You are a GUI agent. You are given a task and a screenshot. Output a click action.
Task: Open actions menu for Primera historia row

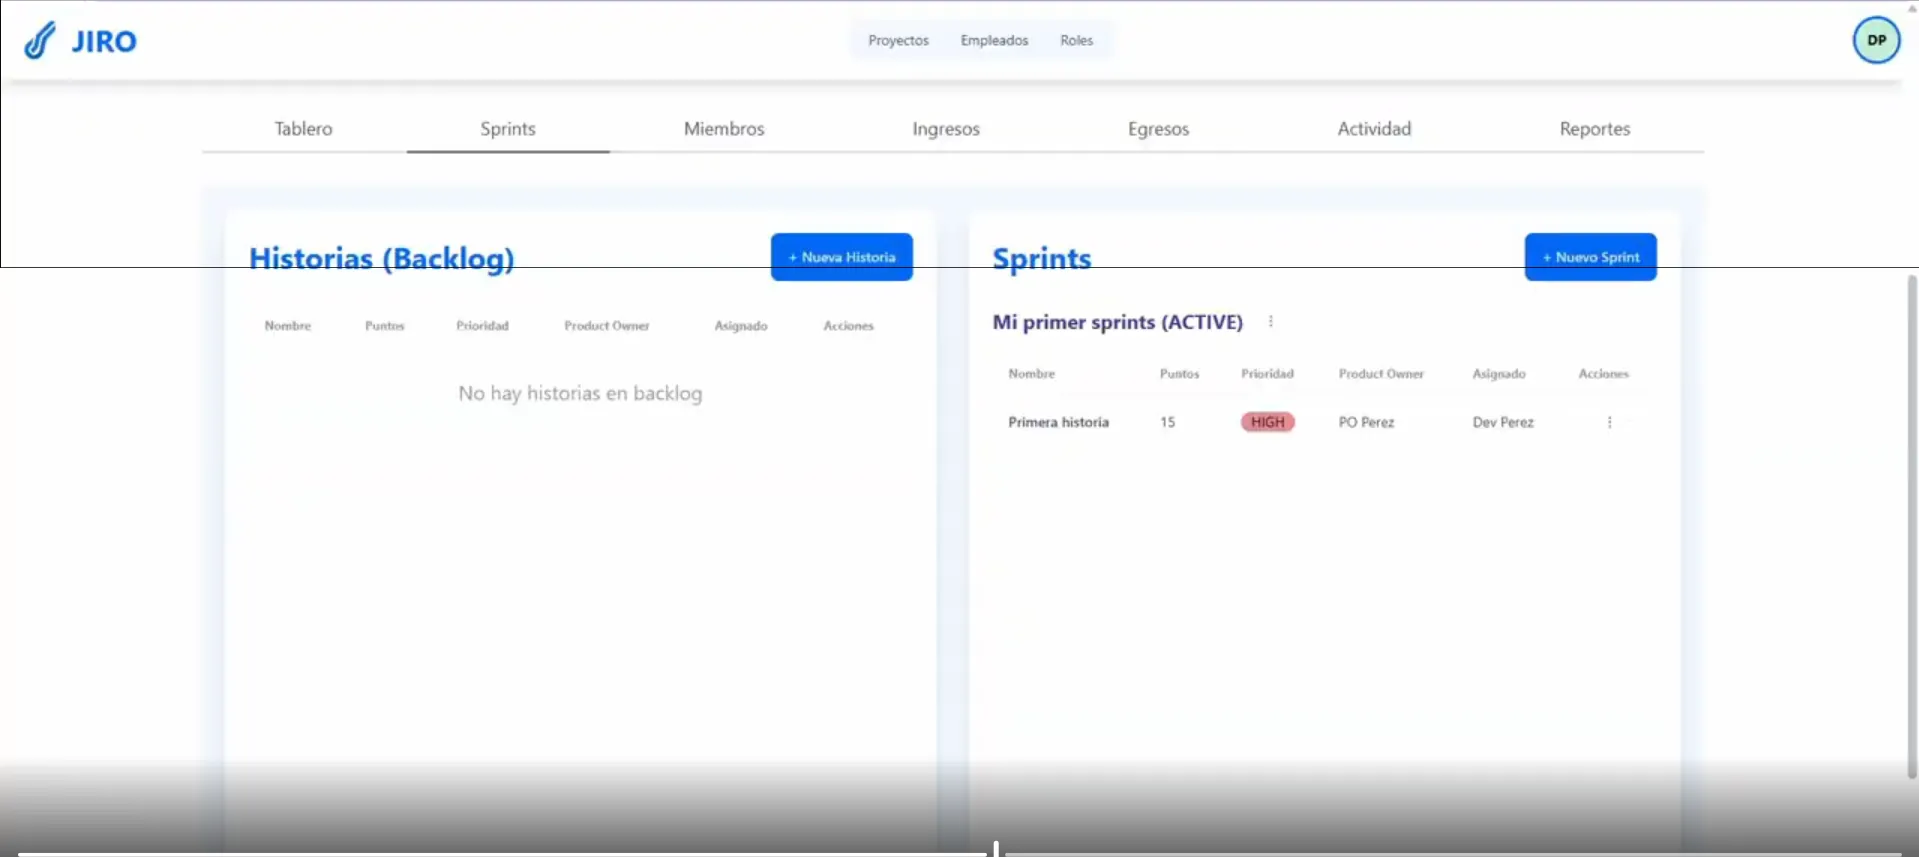1609,422
